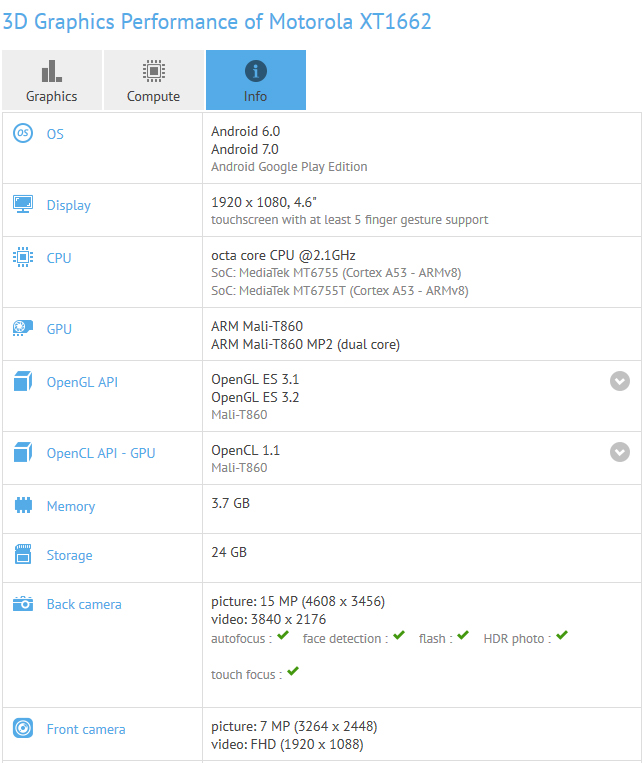Click the Display monitor icon

pos(23,204)
